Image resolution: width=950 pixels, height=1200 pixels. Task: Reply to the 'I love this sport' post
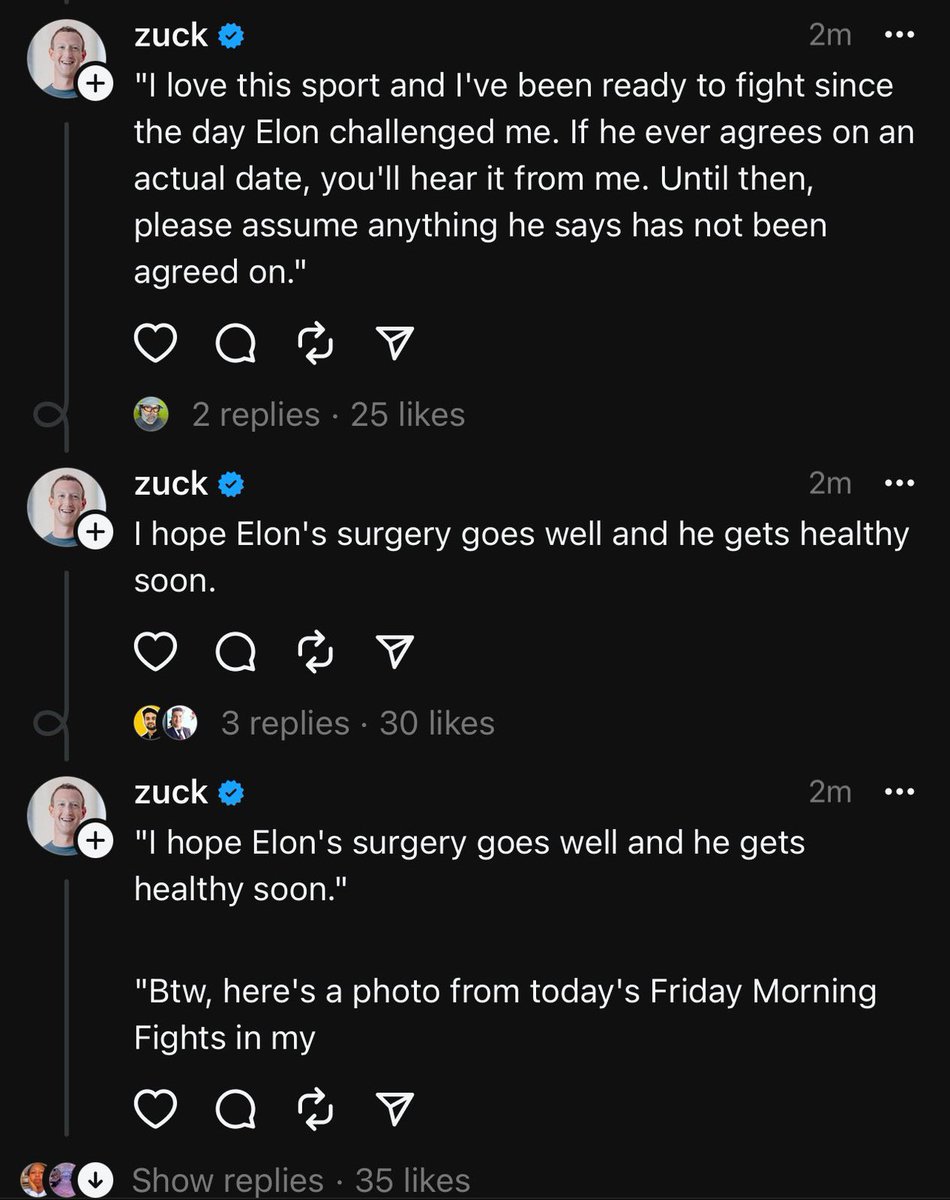point(236,344)
